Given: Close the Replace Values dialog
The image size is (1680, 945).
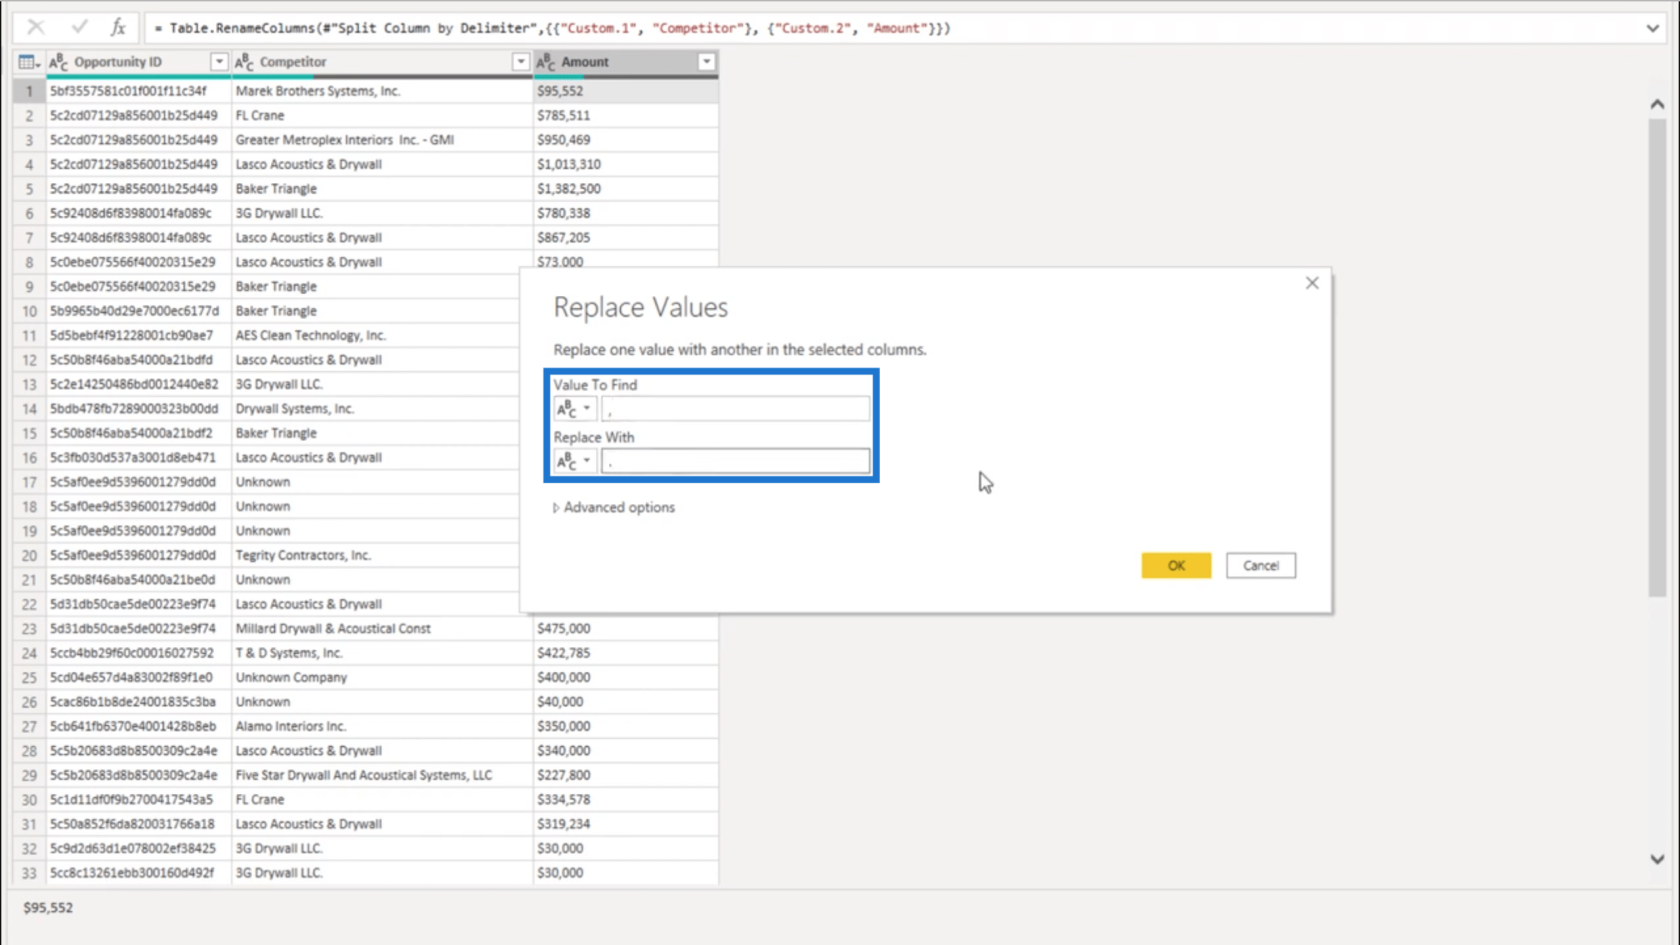Looking at the screenshot, I should 1312,283.
